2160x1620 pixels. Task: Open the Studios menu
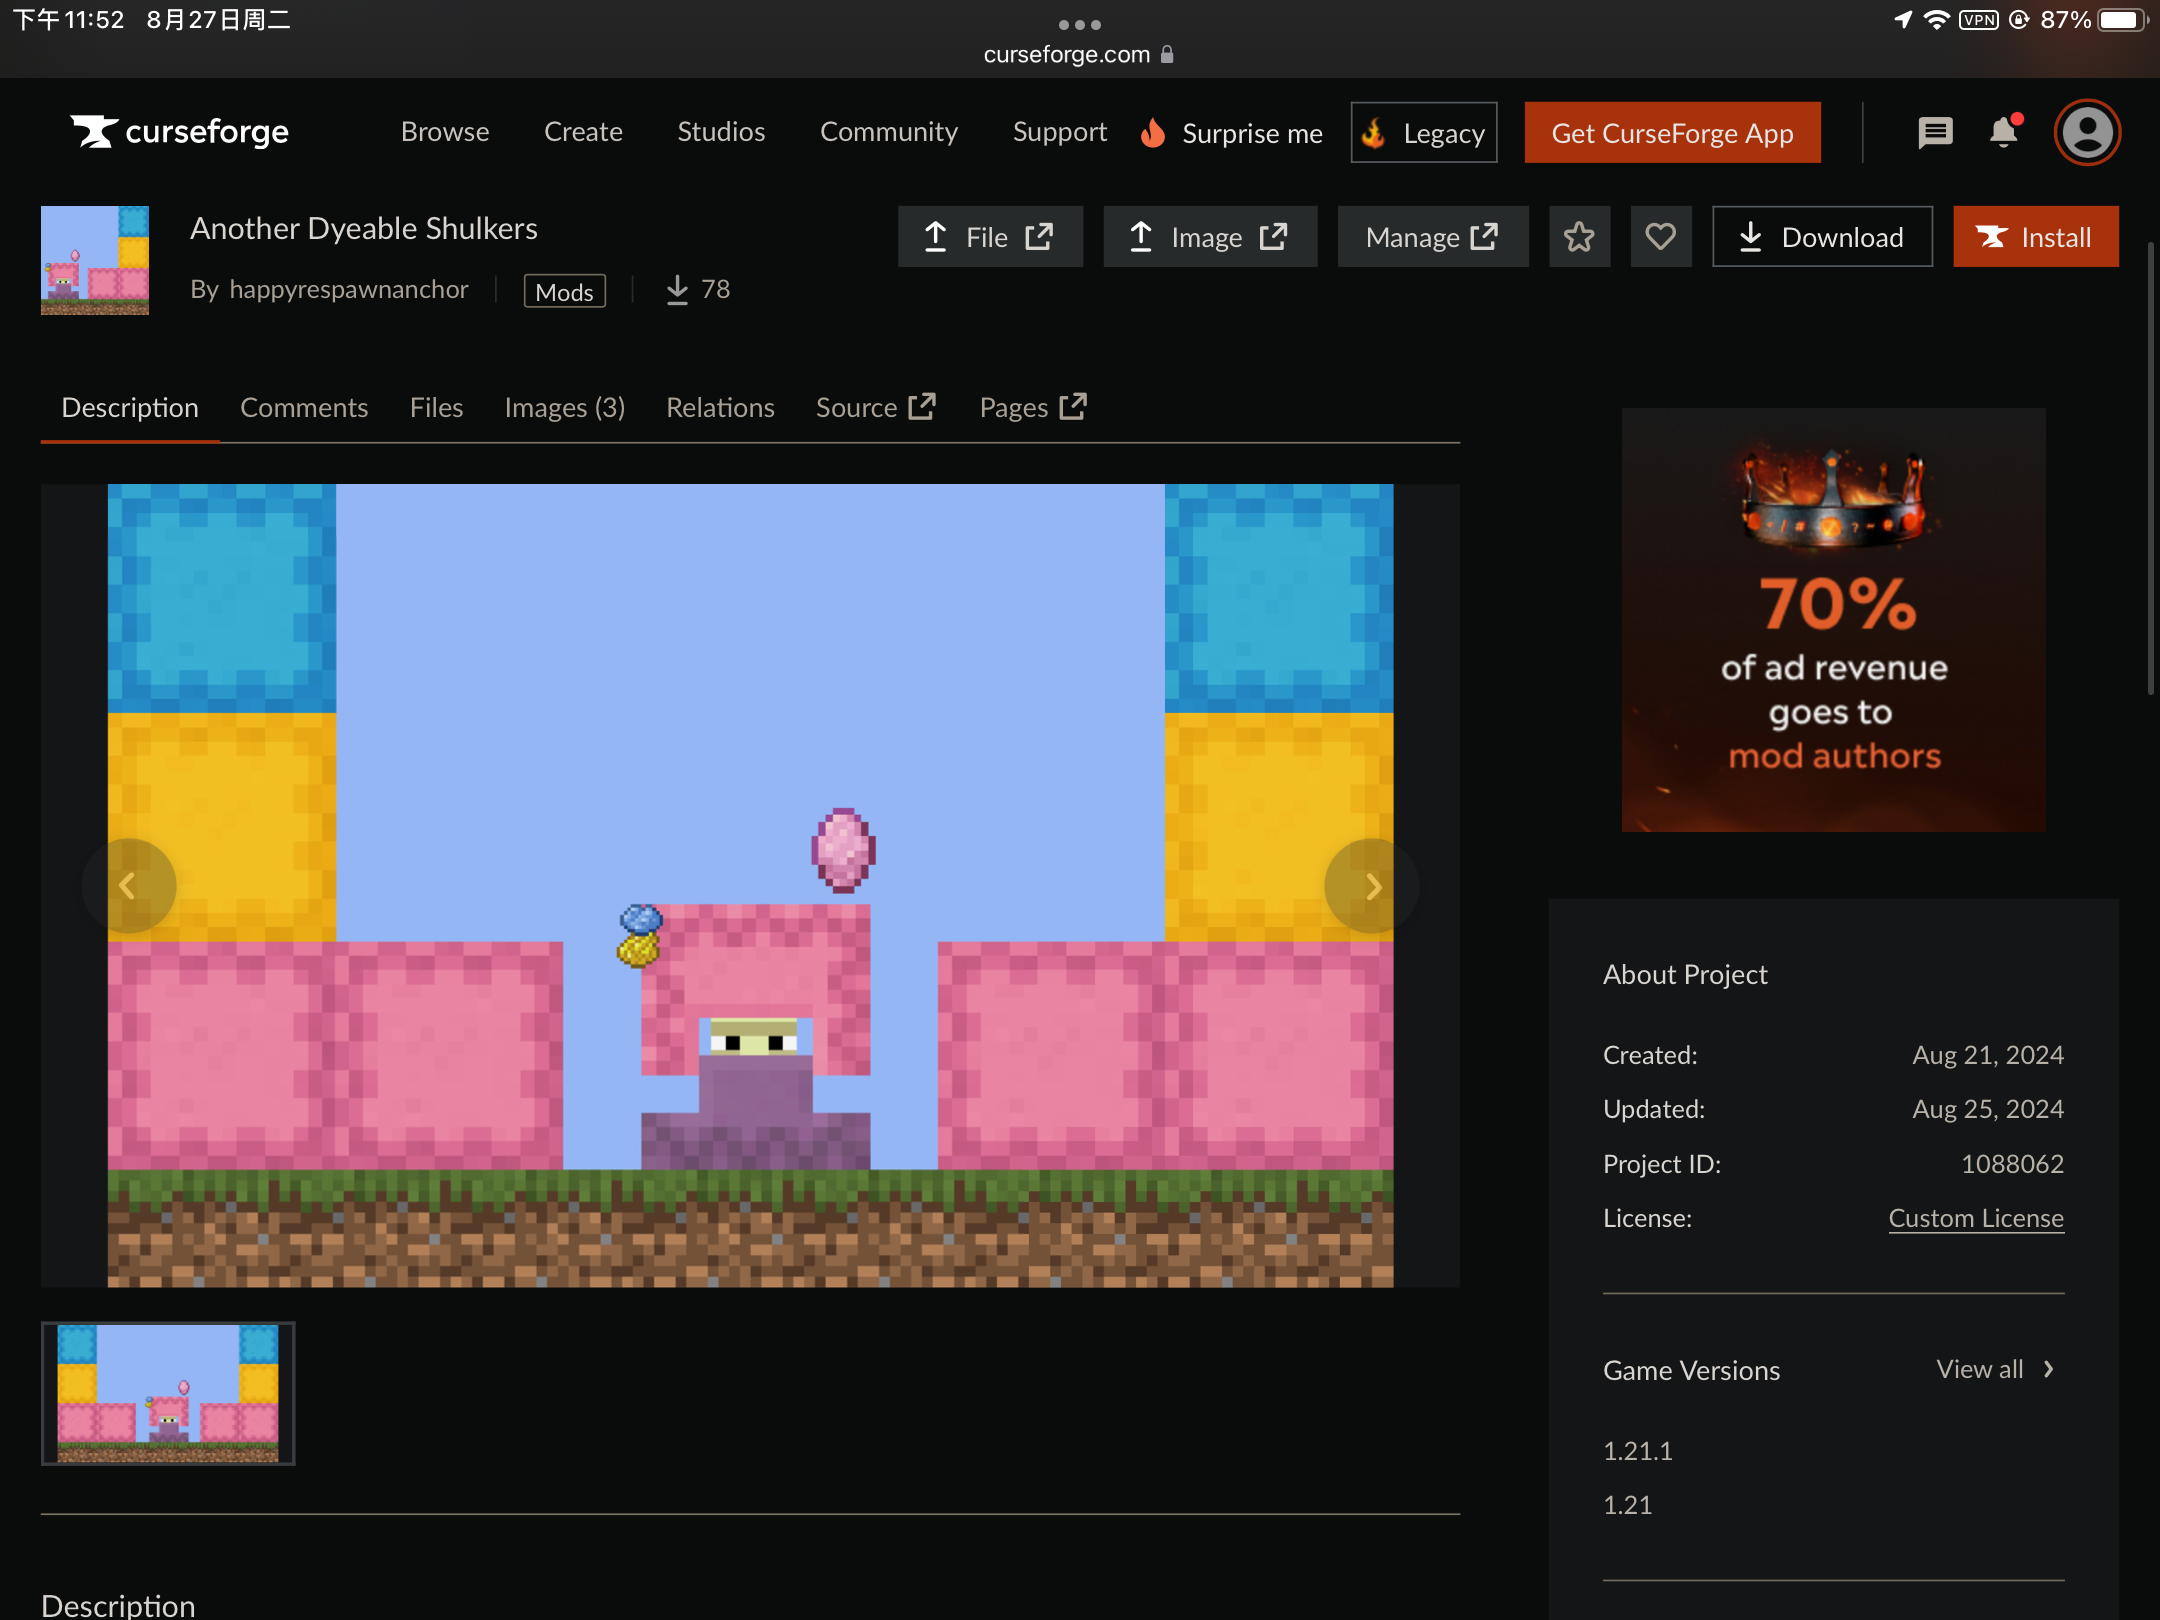pos(721,132)
